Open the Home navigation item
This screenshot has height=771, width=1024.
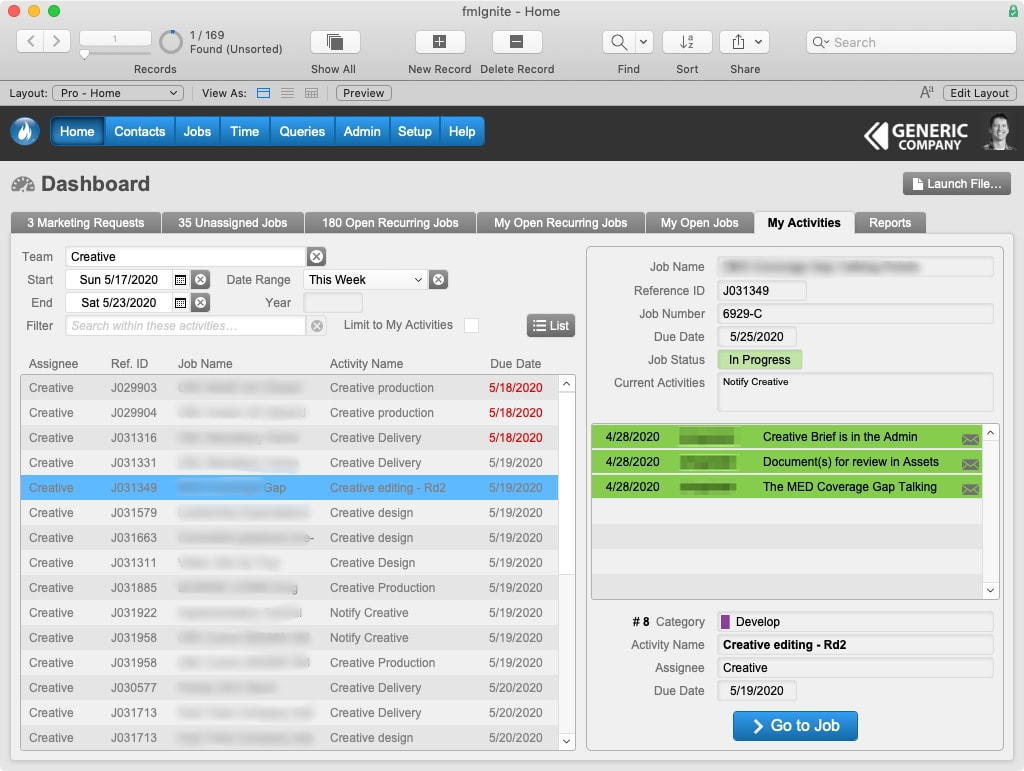[77, 131]
